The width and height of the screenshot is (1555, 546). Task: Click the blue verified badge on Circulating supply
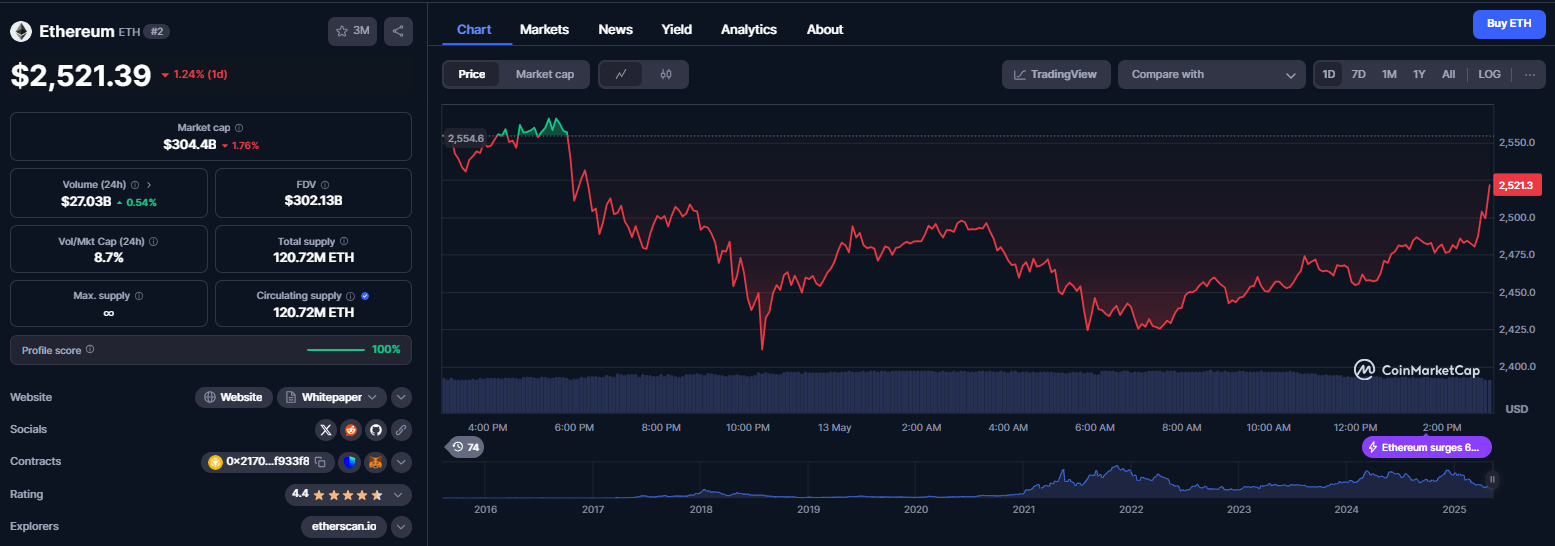tap(365, 296)
